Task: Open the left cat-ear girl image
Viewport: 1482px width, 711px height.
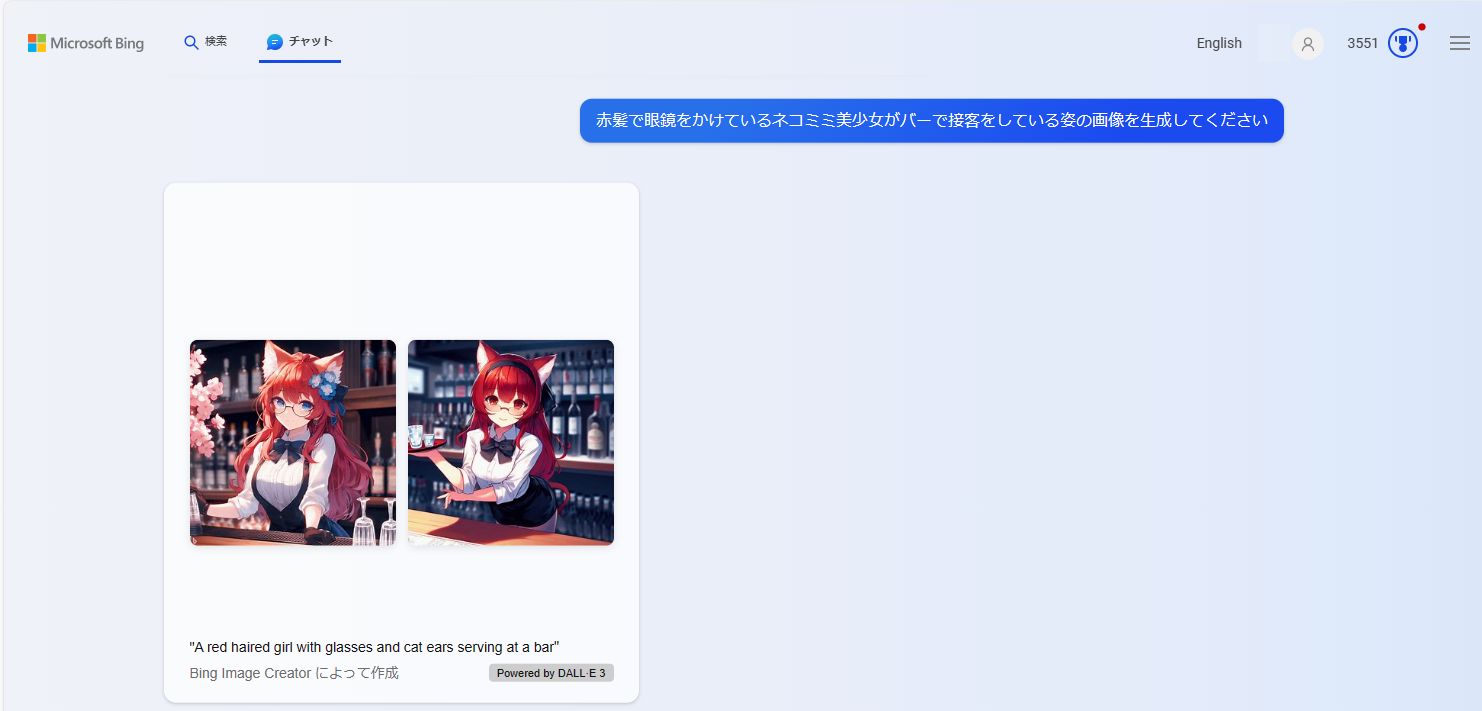Action: pos(291,442)
